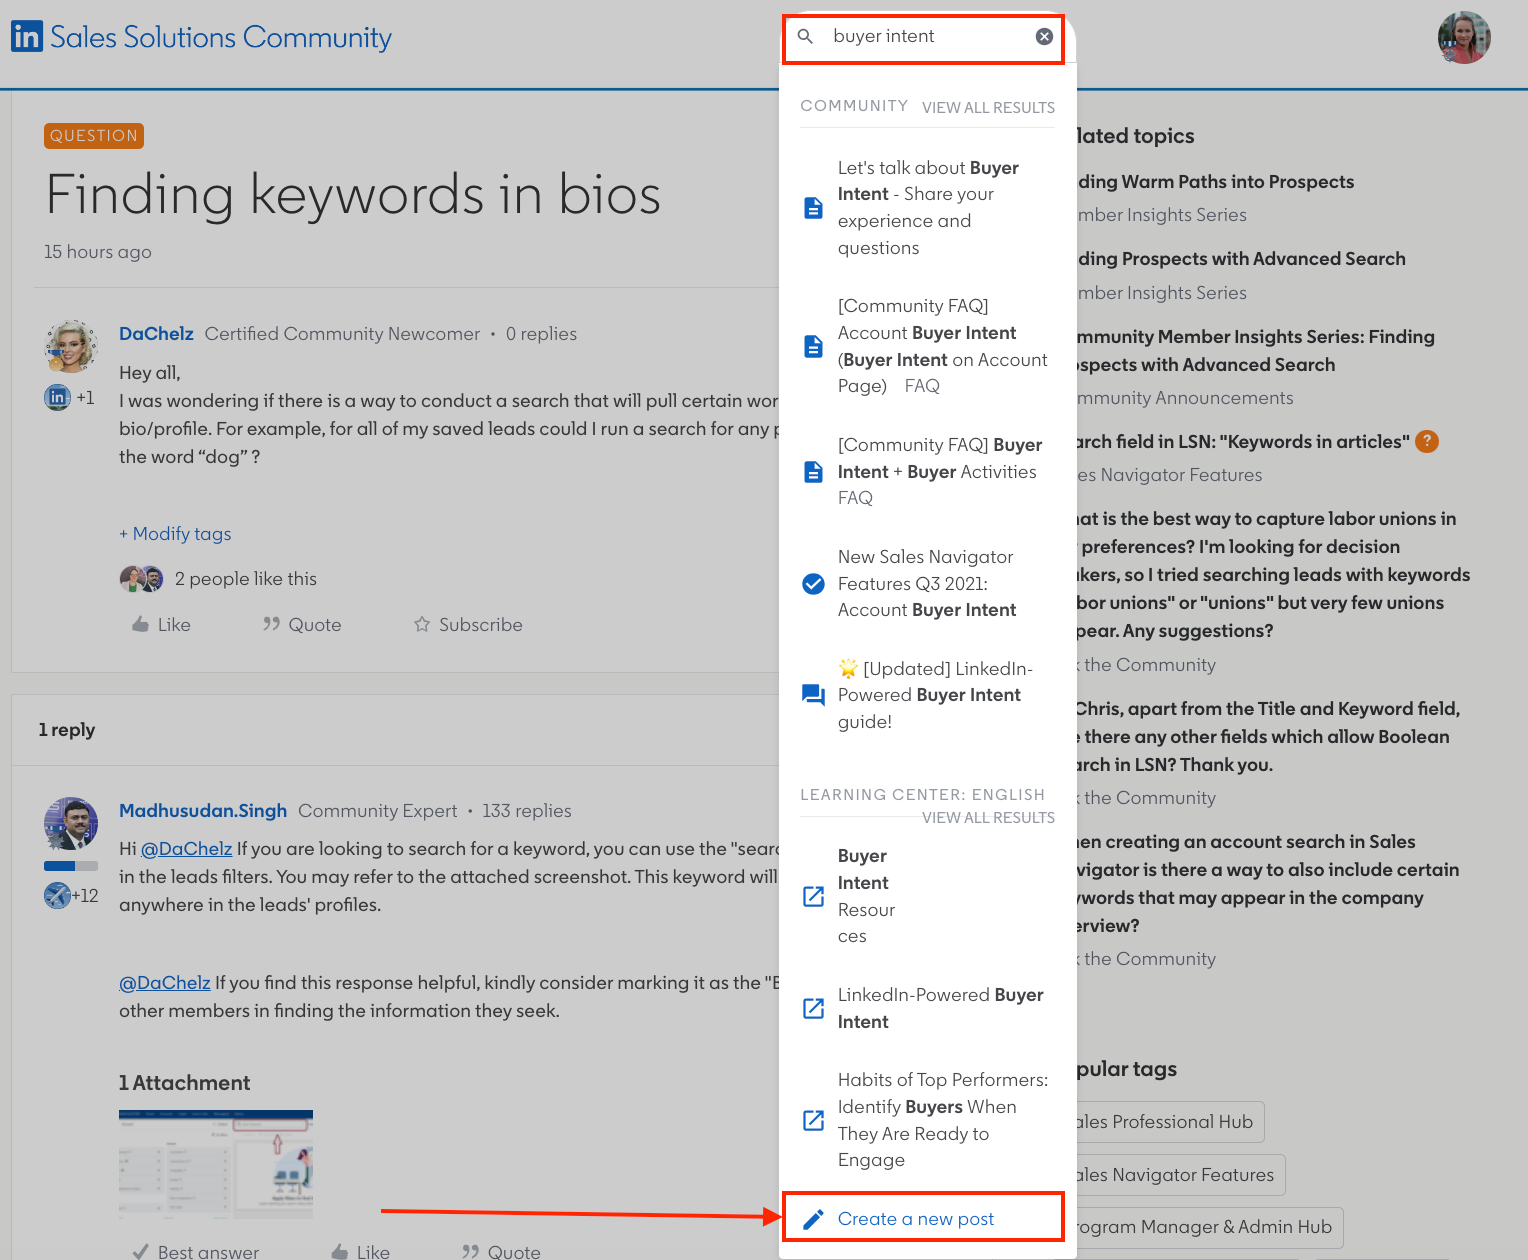This screenshot has height=1260, width=1528.
Task: Click DaChelz avatar picture
Action: 71,346
